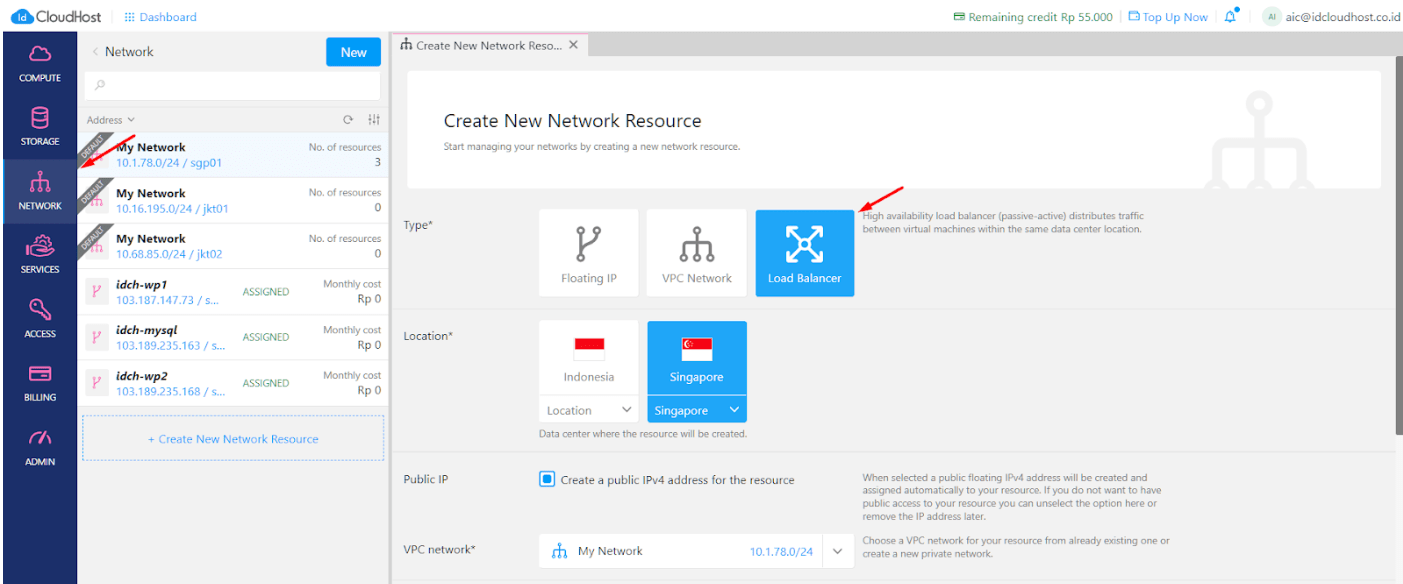Open the Billing card icon
The height and width of the screenshot is (584, 1403).
click(x=40, y=374)
